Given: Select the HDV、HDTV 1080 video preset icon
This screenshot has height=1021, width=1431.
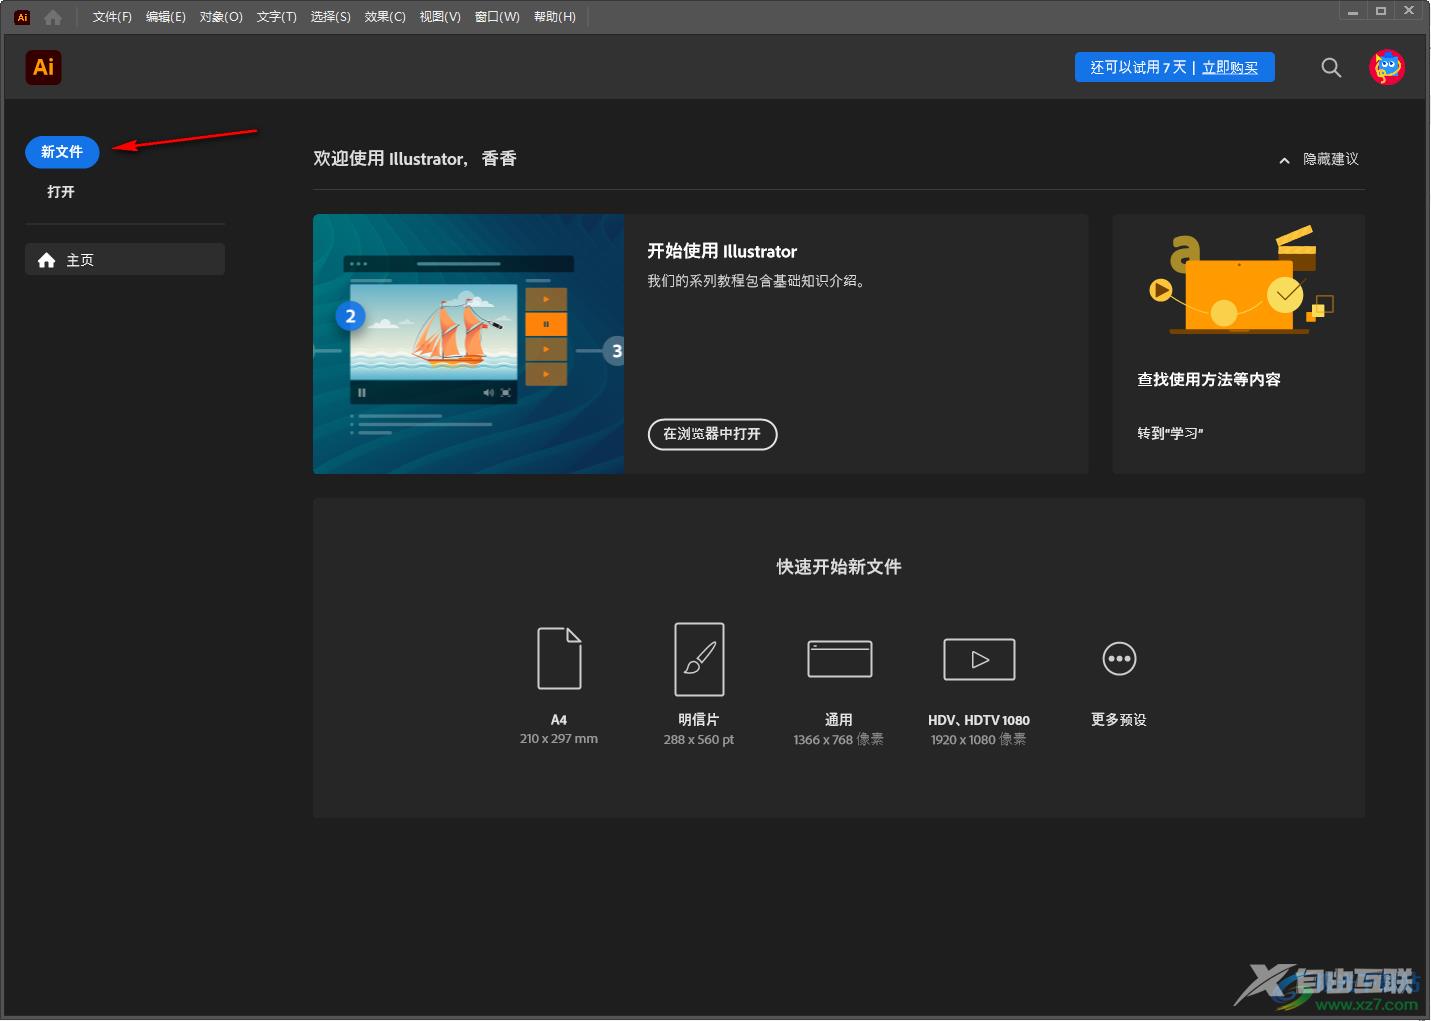Looking at the screenshot, I should [979, 659].
